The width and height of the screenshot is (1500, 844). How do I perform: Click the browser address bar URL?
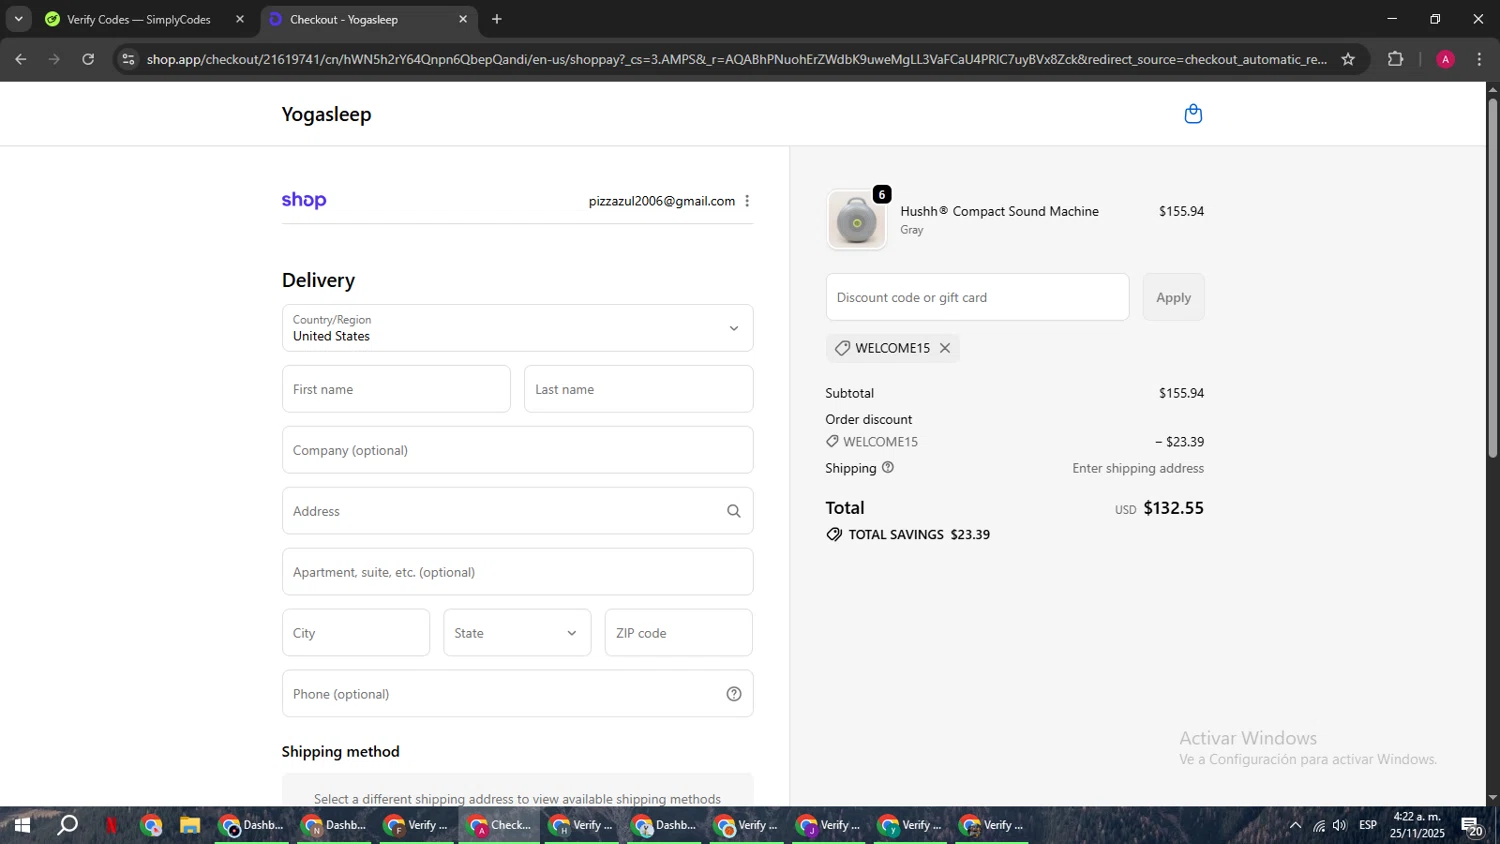[736, 59]
